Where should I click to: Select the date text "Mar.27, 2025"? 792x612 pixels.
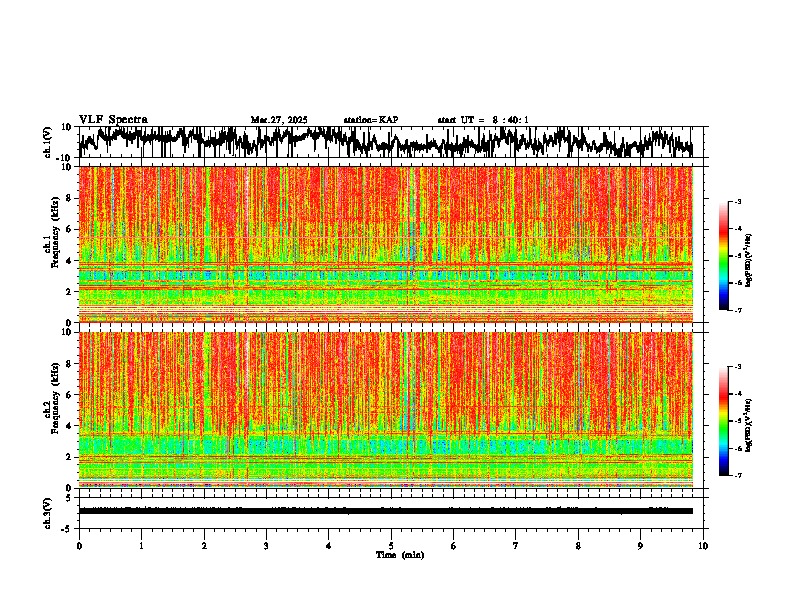[279, 120]
